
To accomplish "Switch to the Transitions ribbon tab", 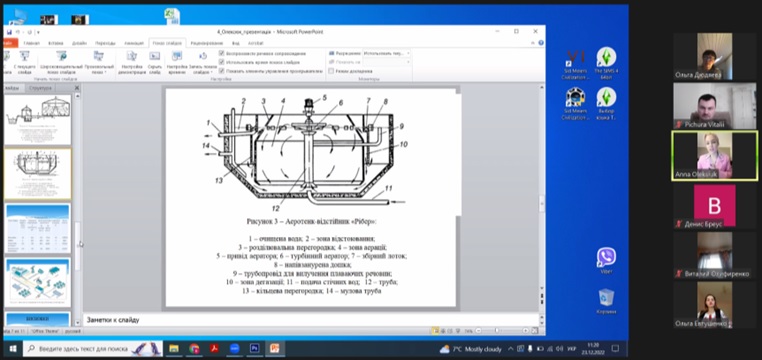I will click(105, 43).
